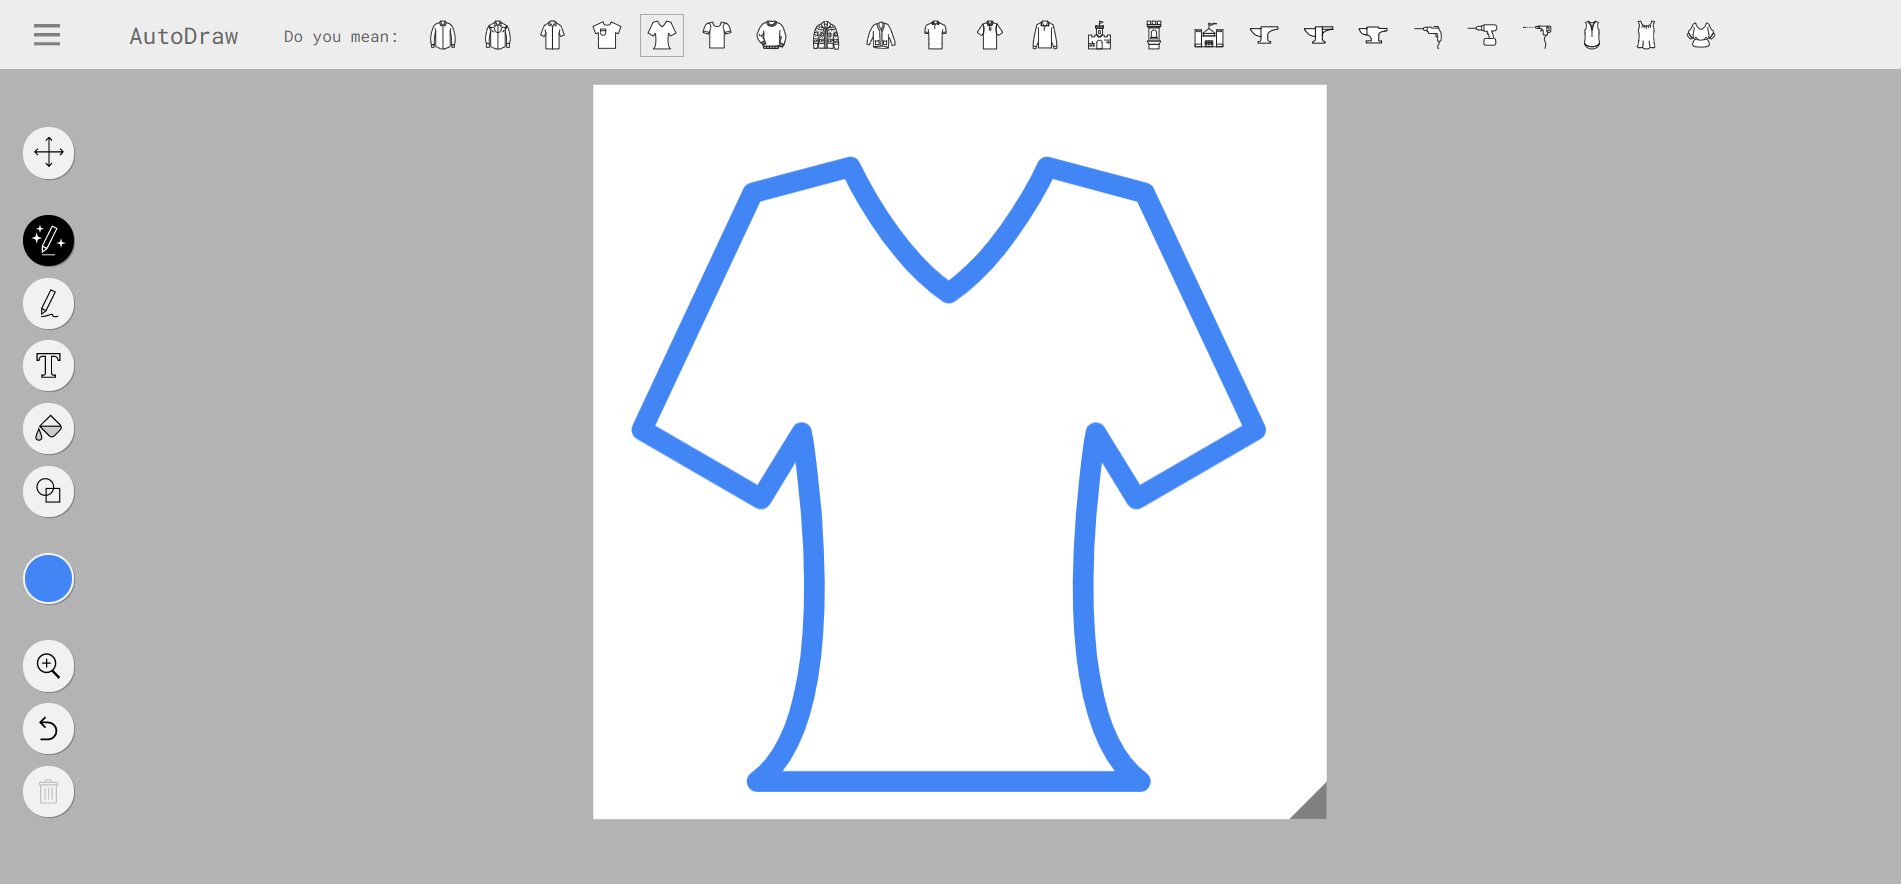Click the canvas resize corner handle
The height and width of the screenshot is (884, 1901).
[x=1311, y=803]
